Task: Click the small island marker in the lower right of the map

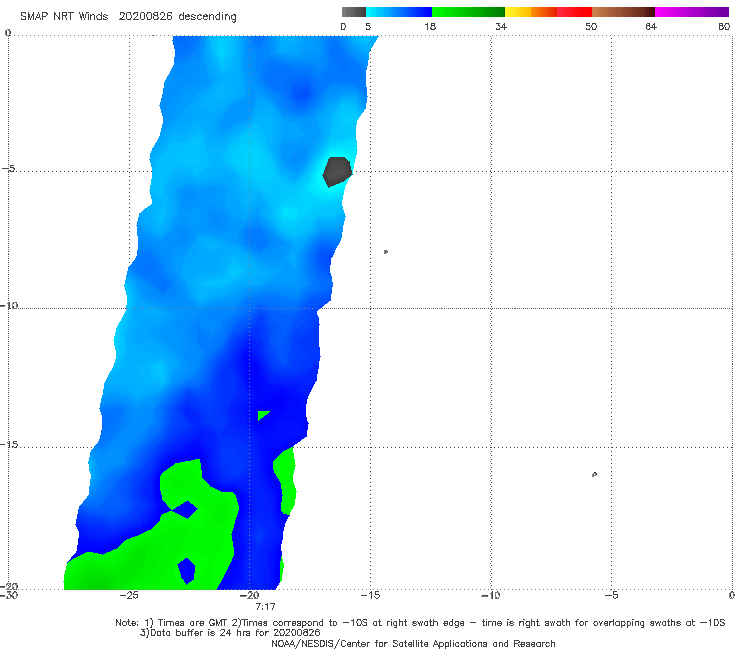Action: coord(594,474)
